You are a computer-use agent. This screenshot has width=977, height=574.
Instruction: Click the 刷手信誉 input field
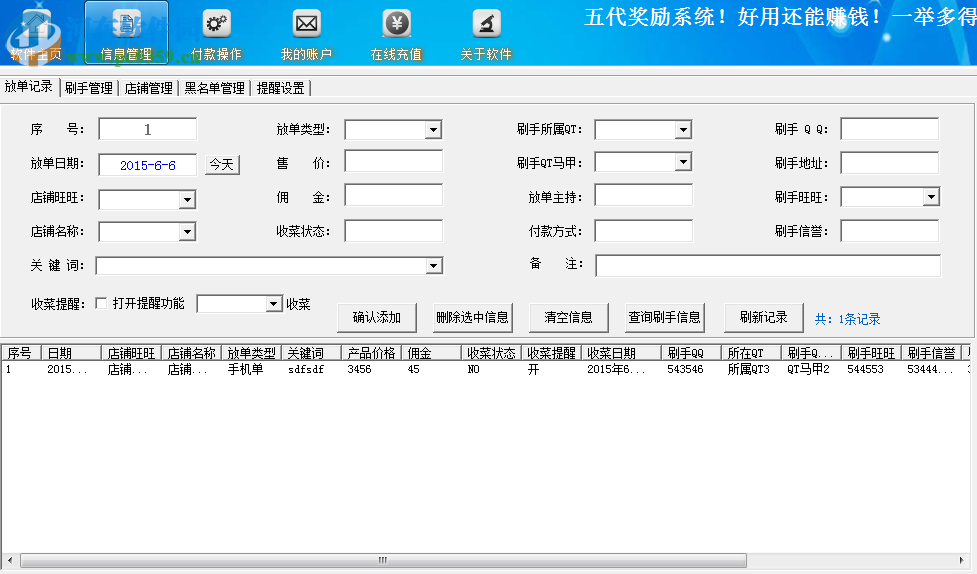tap(889, 231)
